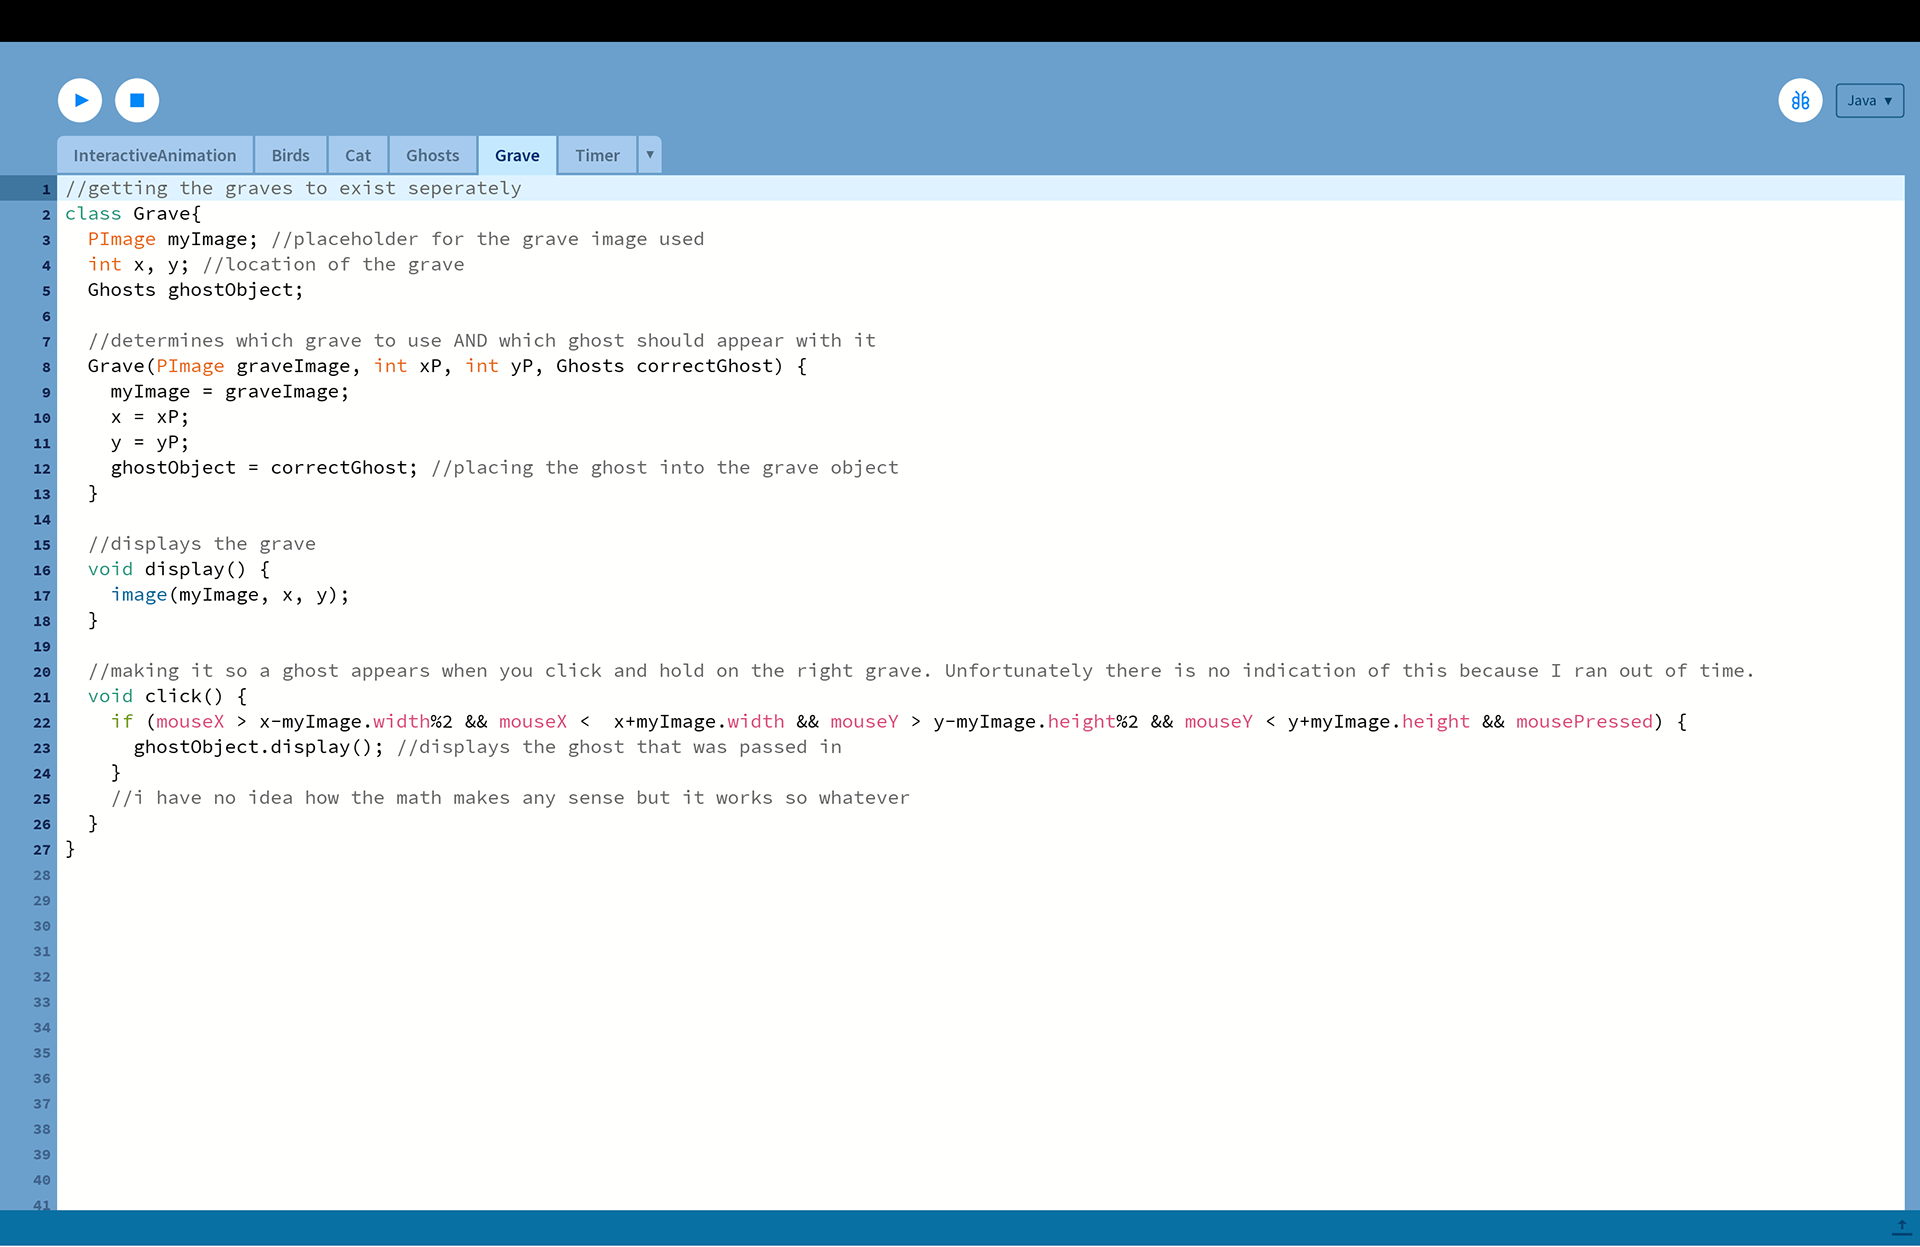Open the Java mode dropdown

pyautogui.click(x=1869, y=100)
